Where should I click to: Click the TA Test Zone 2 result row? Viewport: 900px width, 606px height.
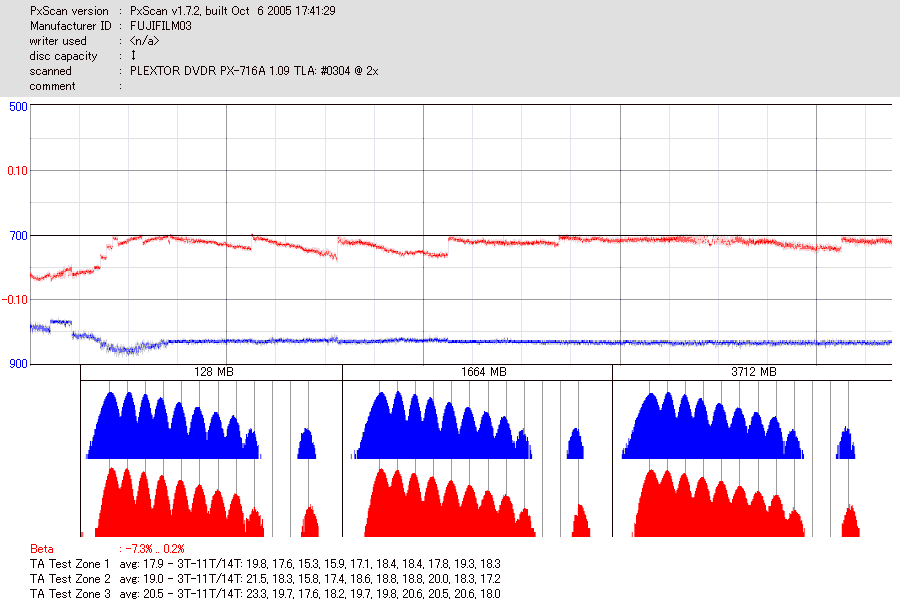point(265,578)
